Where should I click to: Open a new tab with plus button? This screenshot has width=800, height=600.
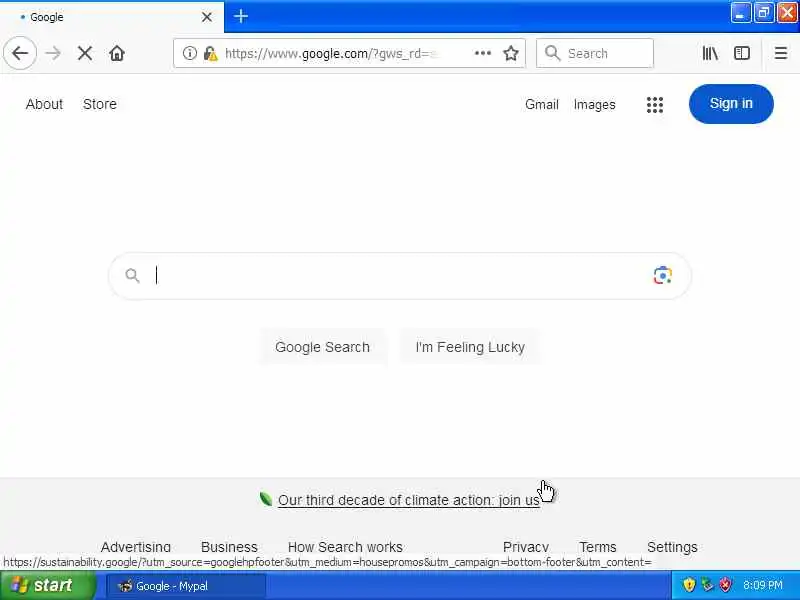(241, 16)
